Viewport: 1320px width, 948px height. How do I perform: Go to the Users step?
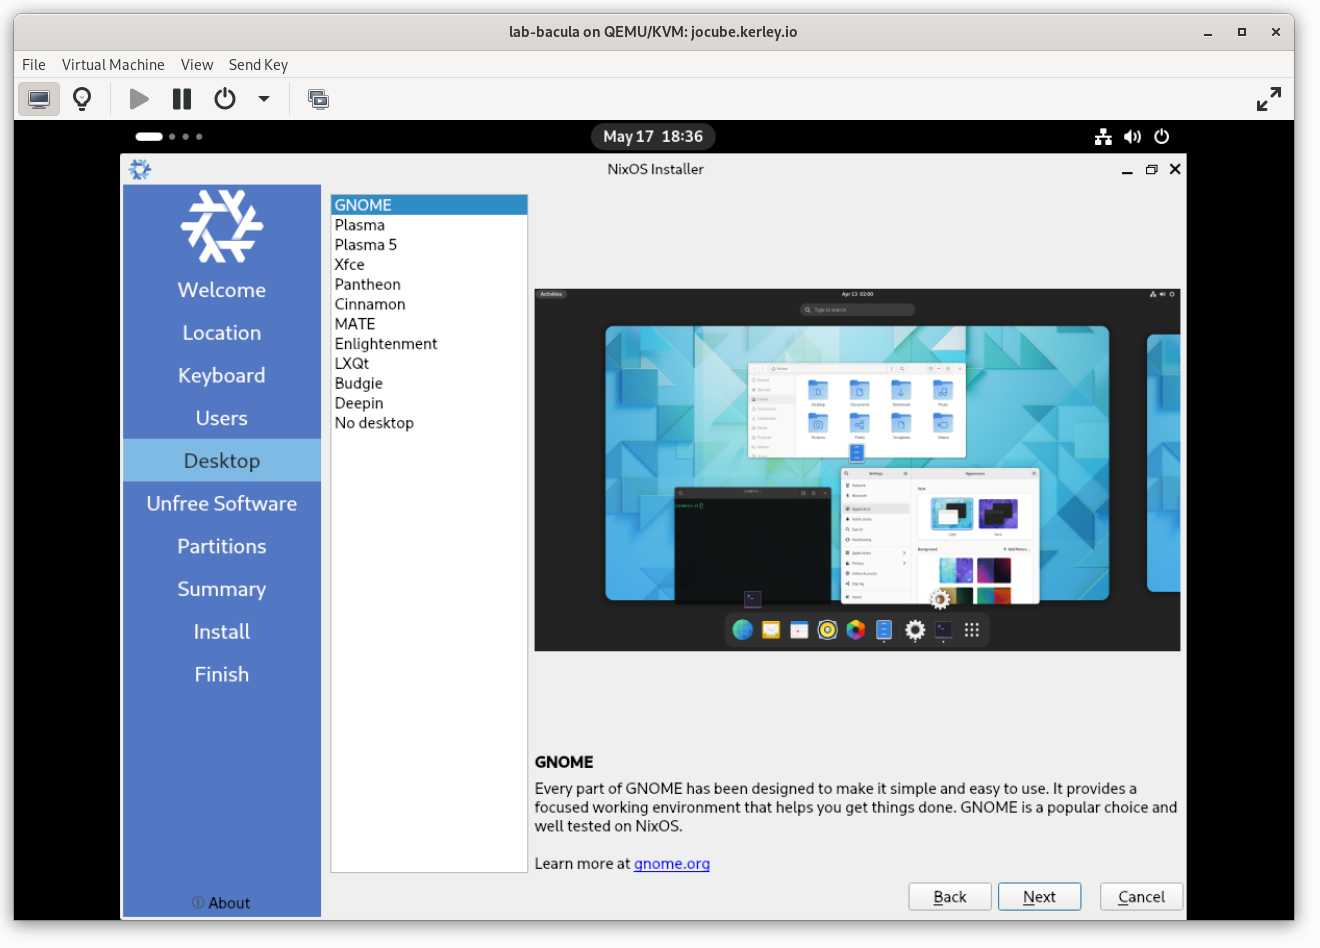[x=222, y=418]
